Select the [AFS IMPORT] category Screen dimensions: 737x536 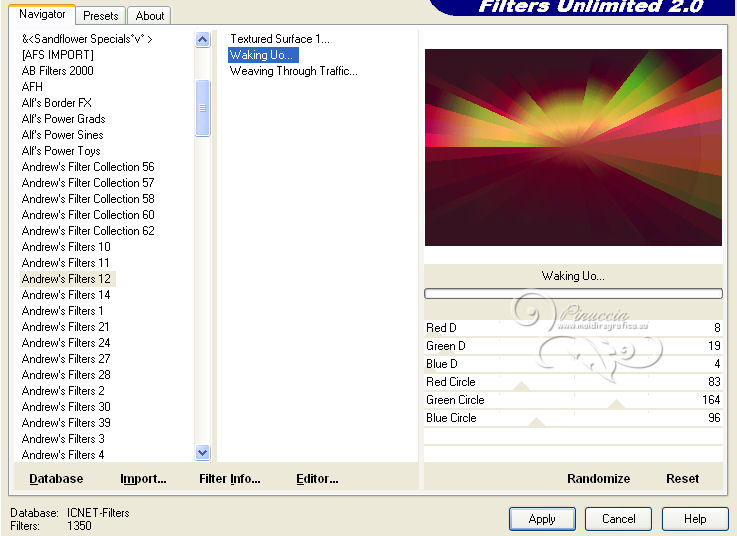(57, 55)
